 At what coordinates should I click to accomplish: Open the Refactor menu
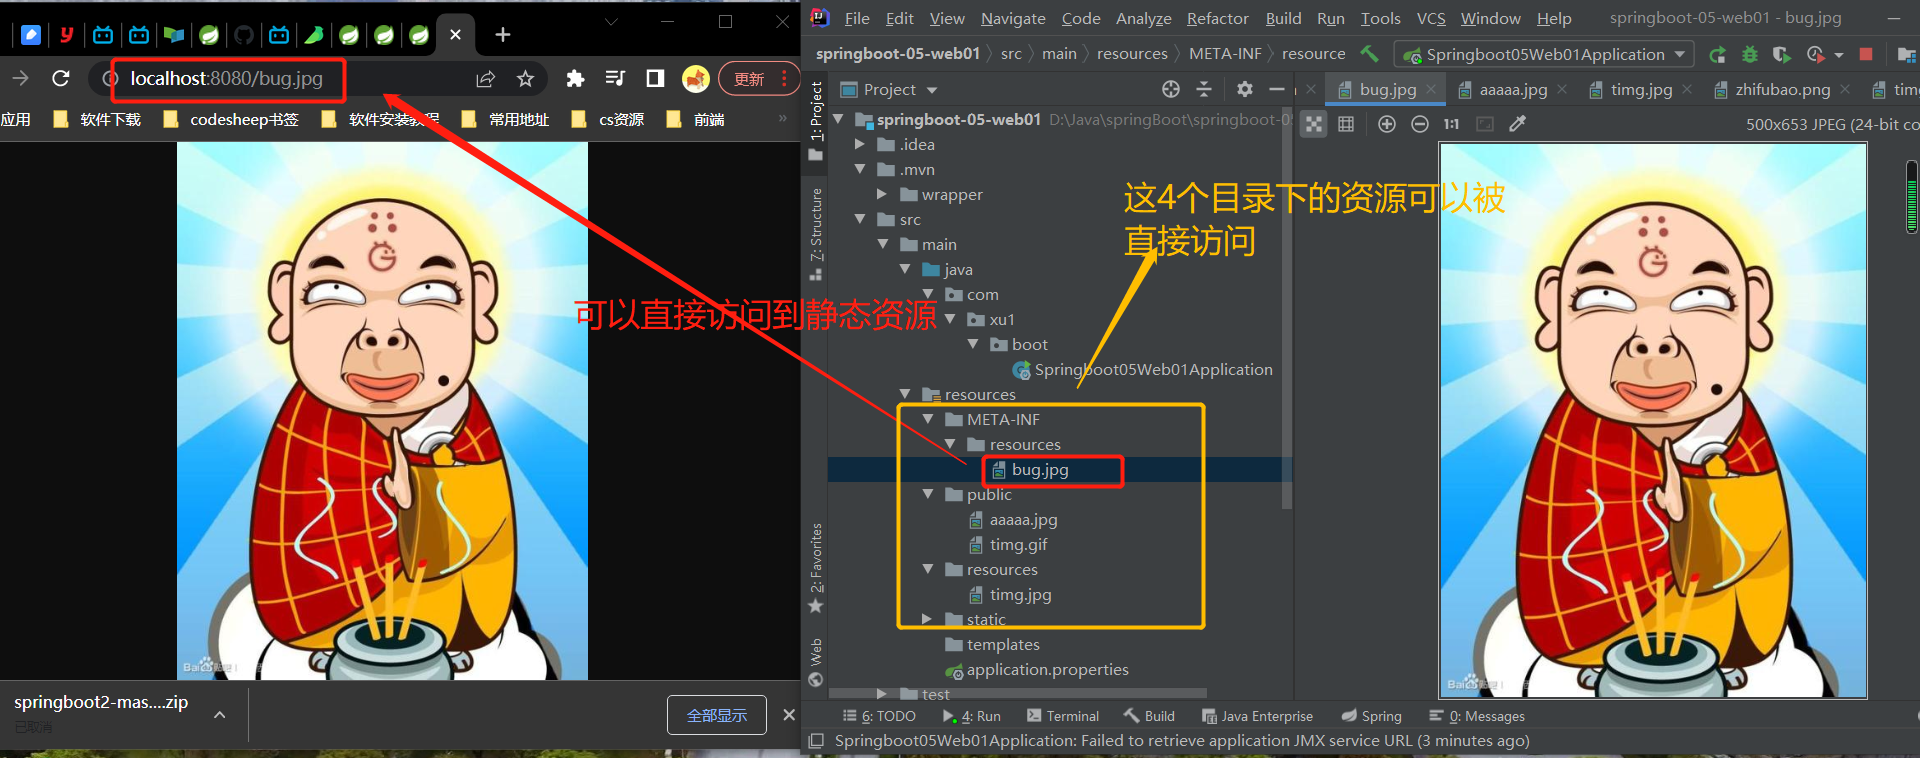tap(1217, 18)
